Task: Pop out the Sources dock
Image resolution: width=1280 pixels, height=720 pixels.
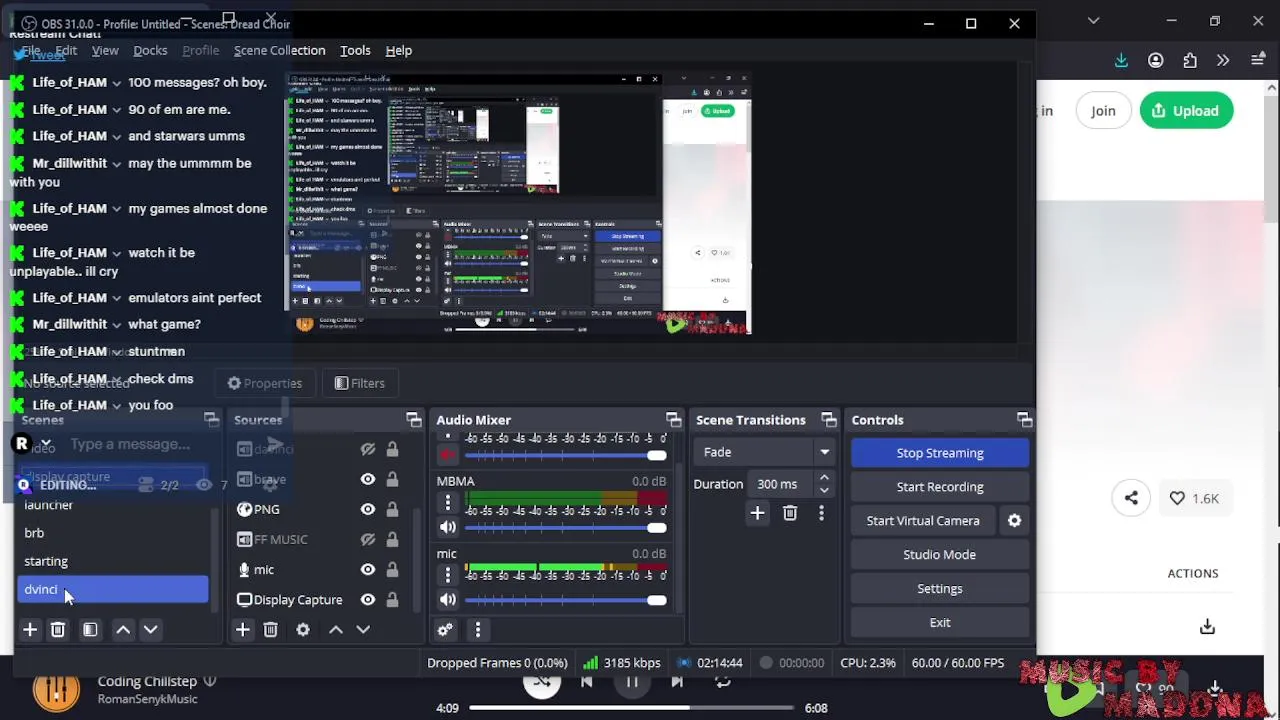Action: 413,420
